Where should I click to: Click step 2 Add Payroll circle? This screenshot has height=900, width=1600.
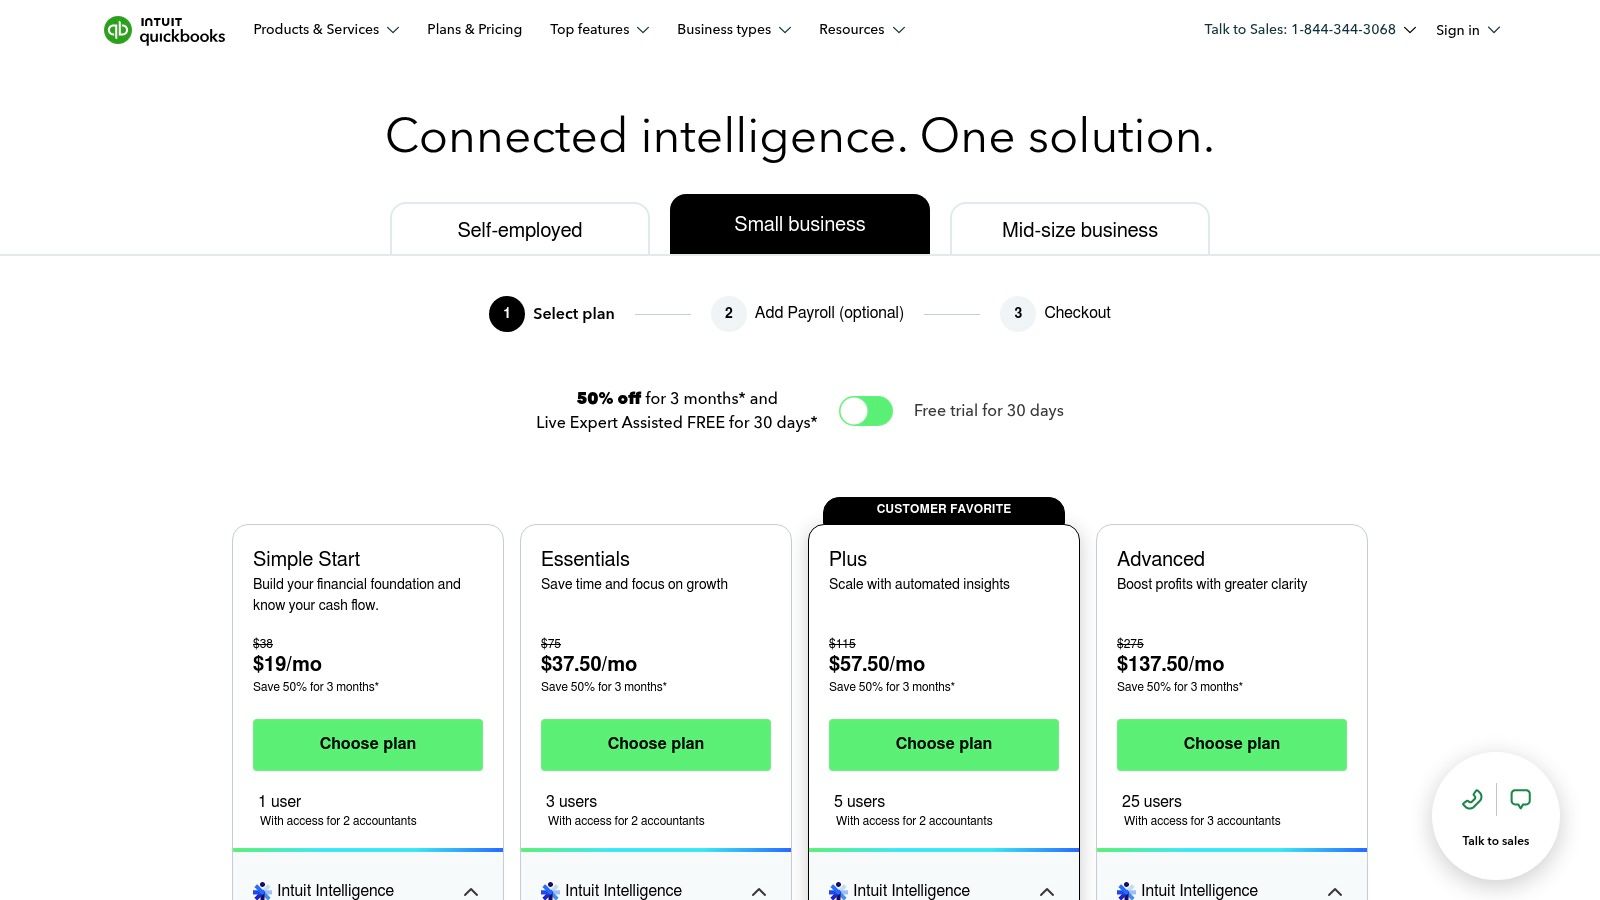click(x=729, y=313)
